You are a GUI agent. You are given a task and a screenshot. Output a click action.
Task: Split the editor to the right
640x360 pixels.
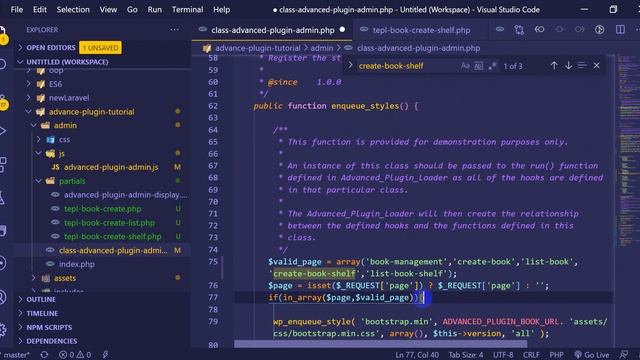coord(620,30)
